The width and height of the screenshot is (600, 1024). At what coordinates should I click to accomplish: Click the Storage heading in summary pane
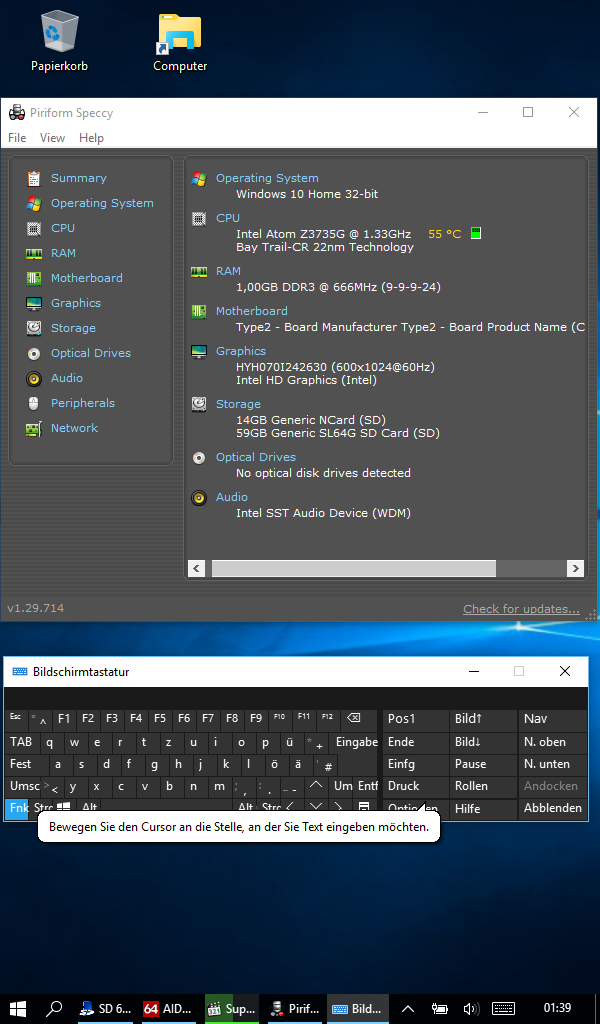click(238, 404)
